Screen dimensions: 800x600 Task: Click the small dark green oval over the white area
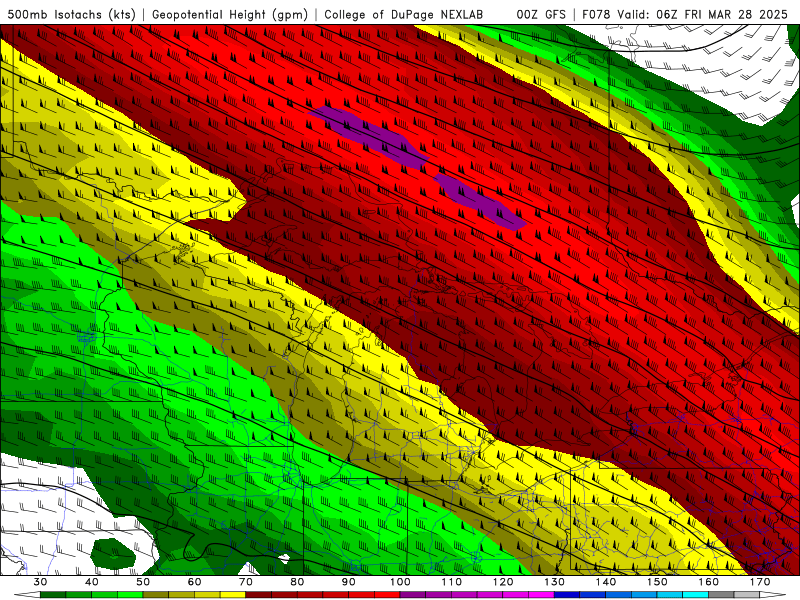[x=113, y=553]
